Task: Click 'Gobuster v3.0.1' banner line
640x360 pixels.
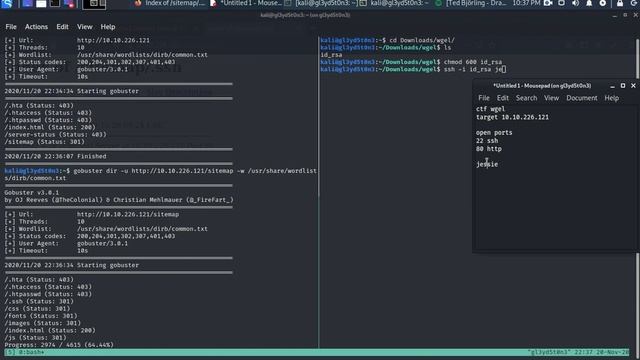Action: click(x=32, y=192)
